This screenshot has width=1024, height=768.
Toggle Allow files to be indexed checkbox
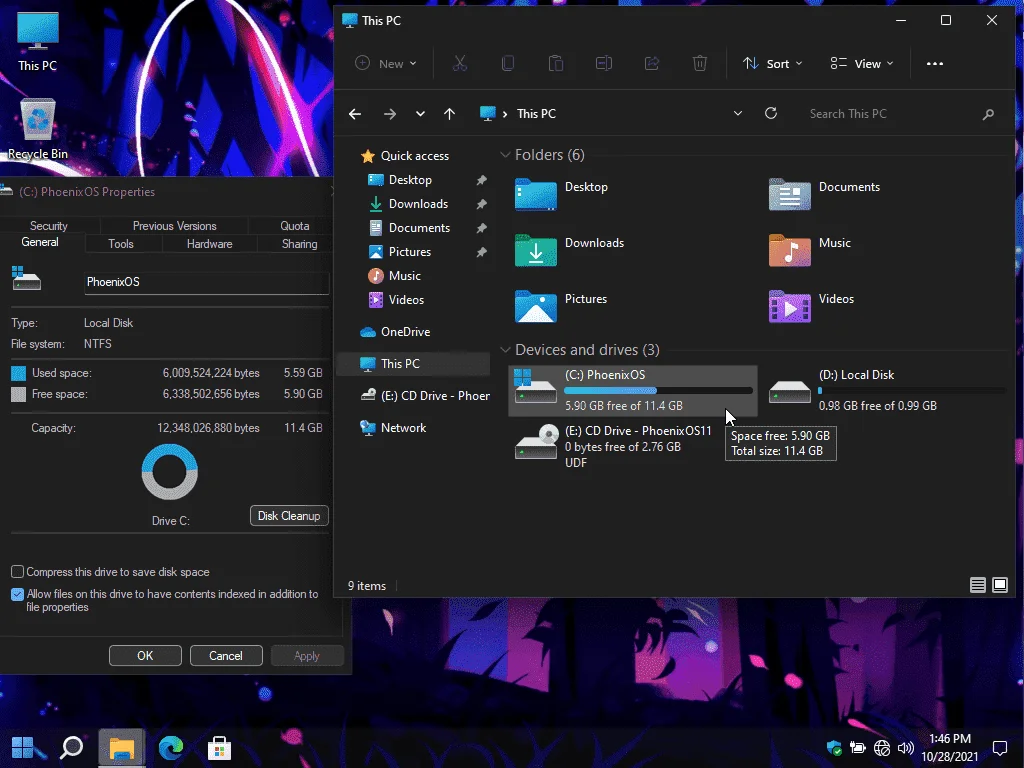pos(18,594)
